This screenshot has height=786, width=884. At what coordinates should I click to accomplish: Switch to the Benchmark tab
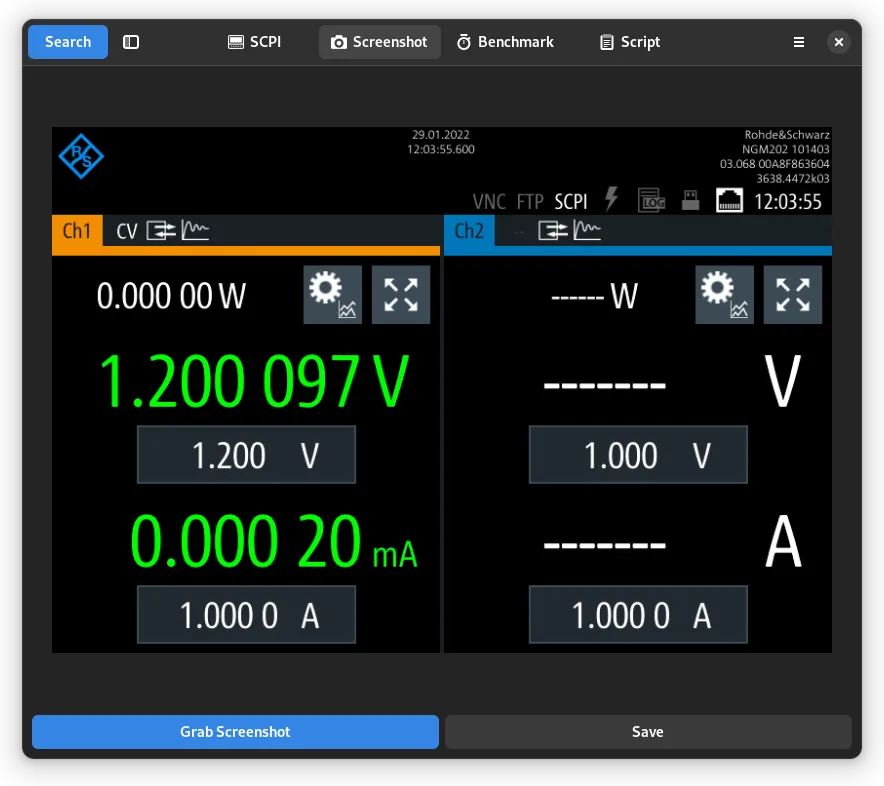pos(505,42)
